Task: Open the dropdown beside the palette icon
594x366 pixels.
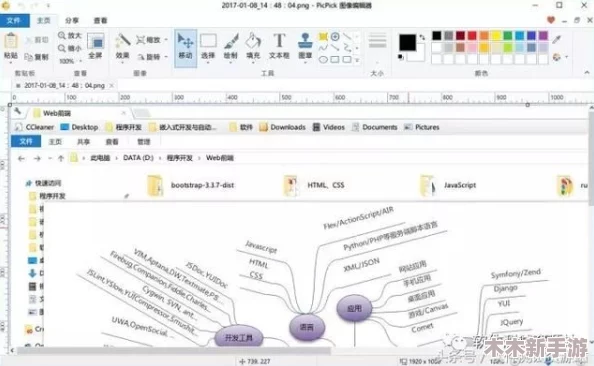Action: tap(567, 57)
